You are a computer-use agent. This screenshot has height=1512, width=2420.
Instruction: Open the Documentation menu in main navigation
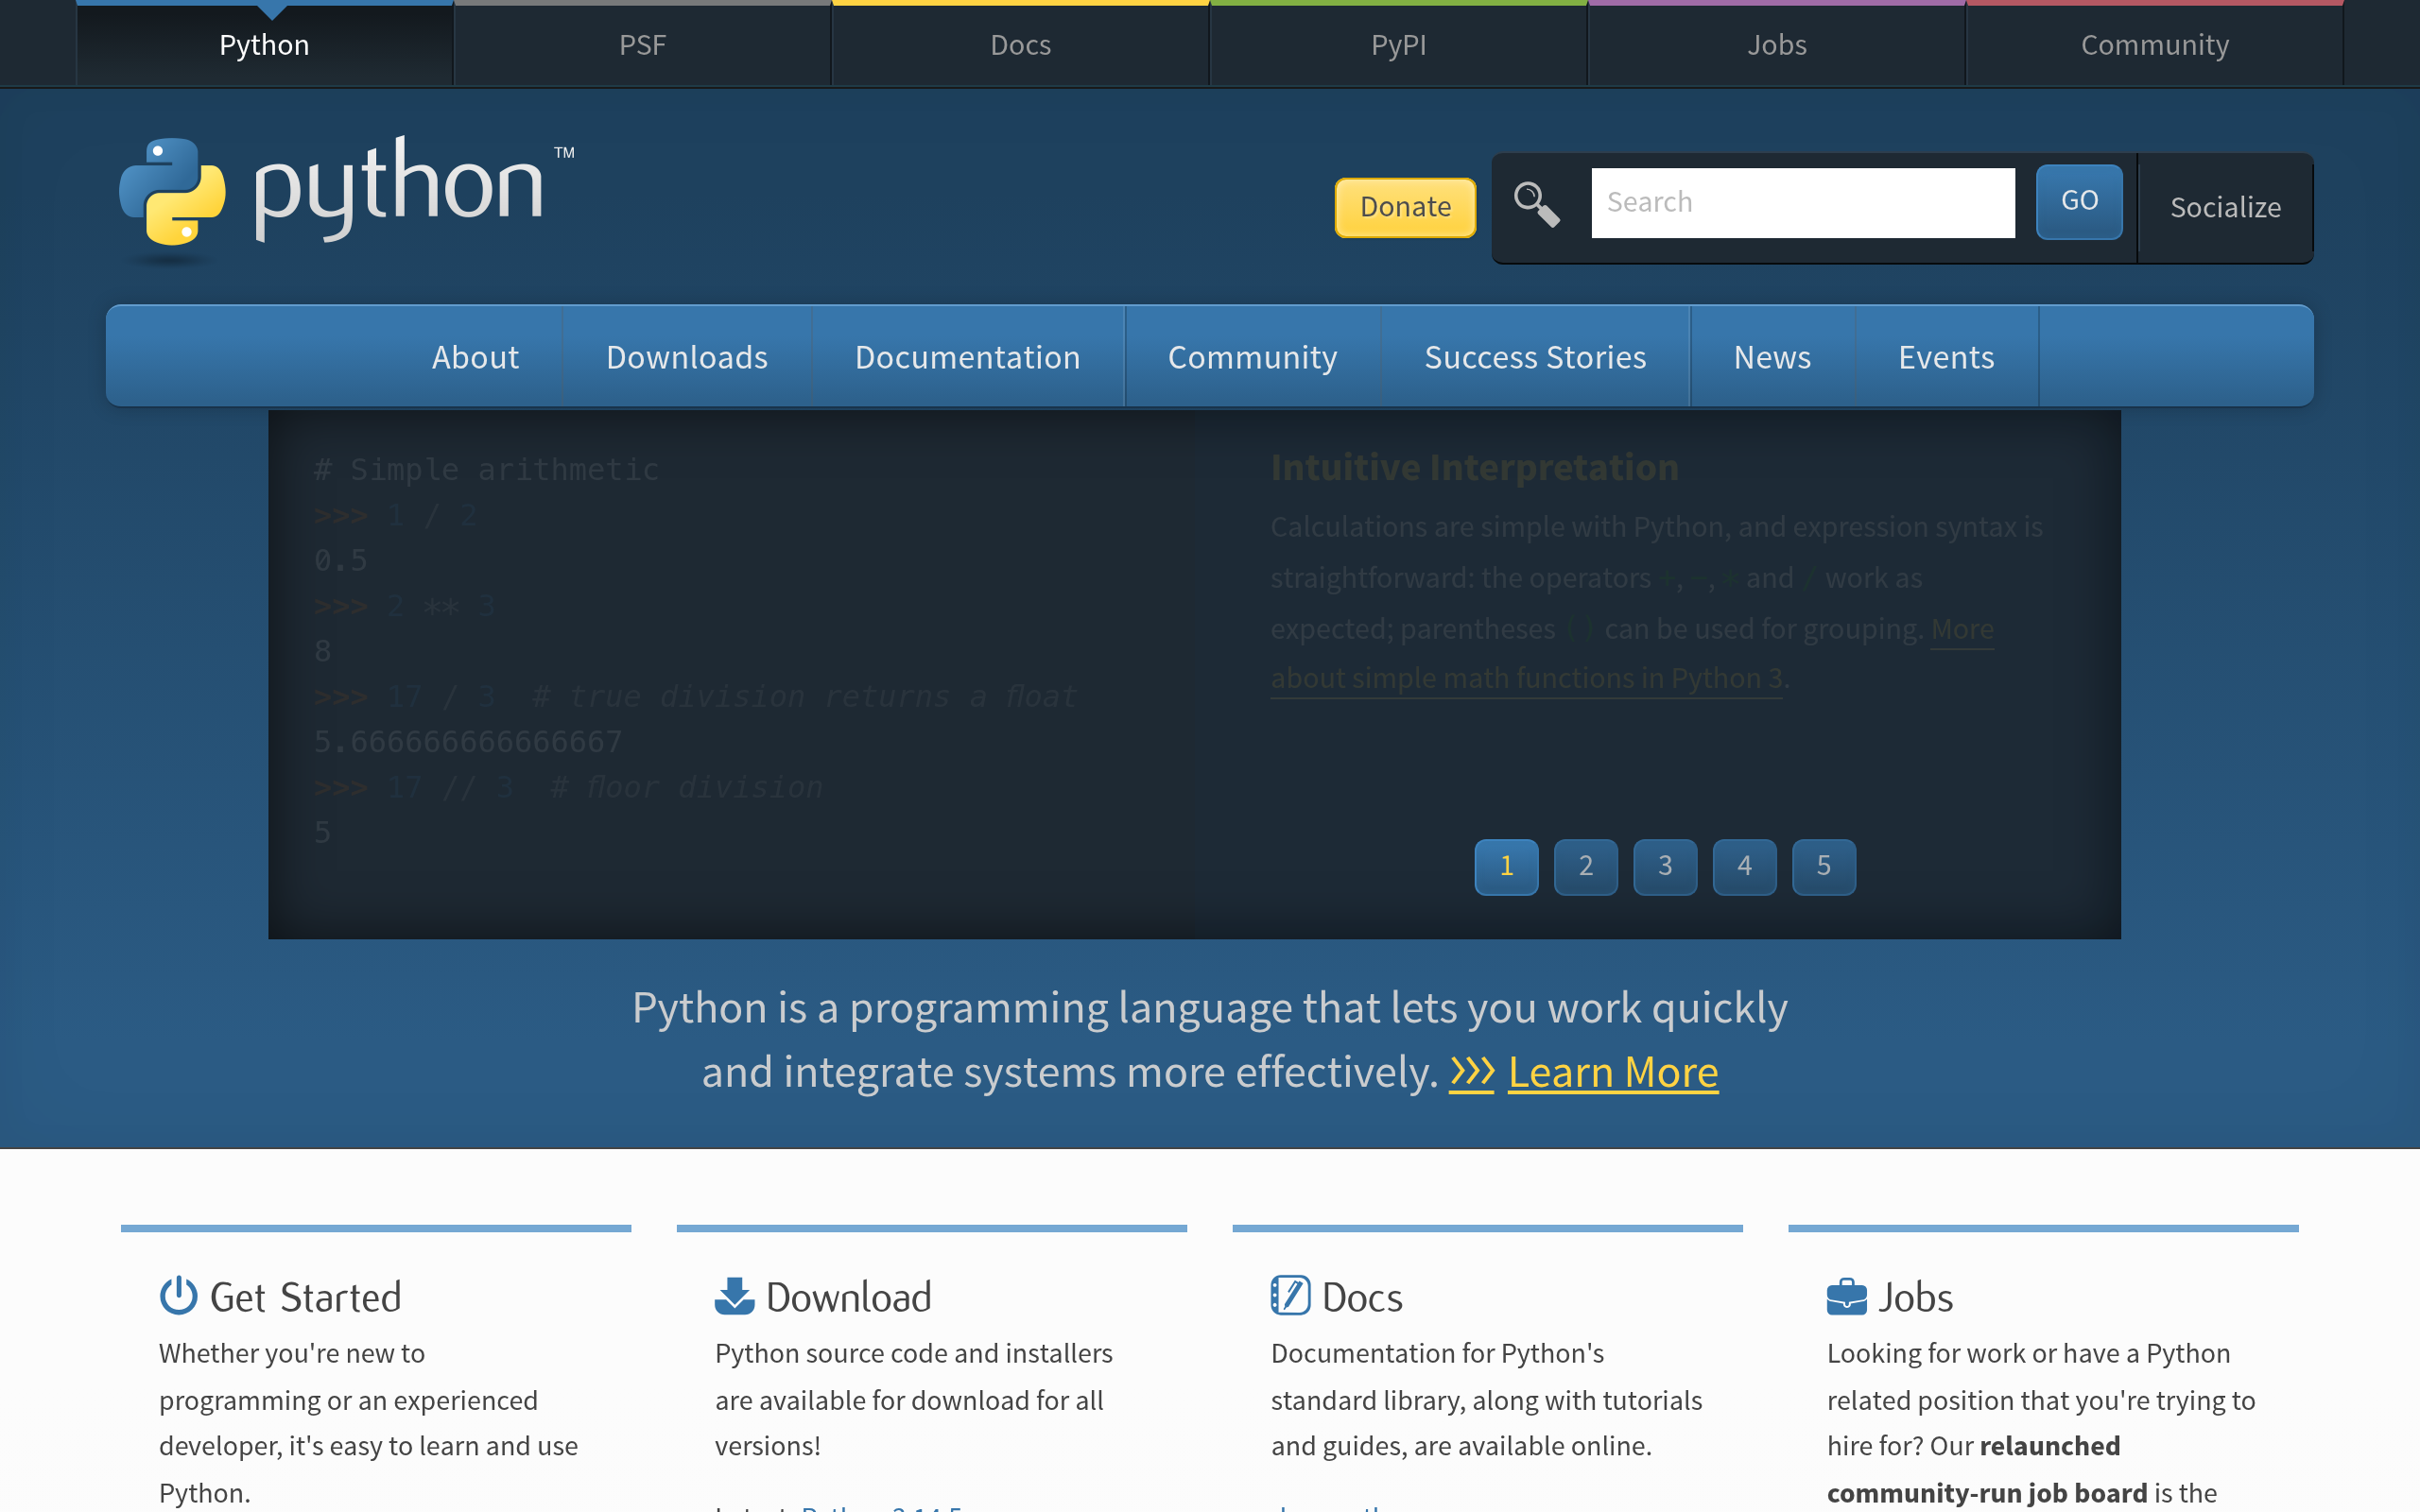(967, 356)
